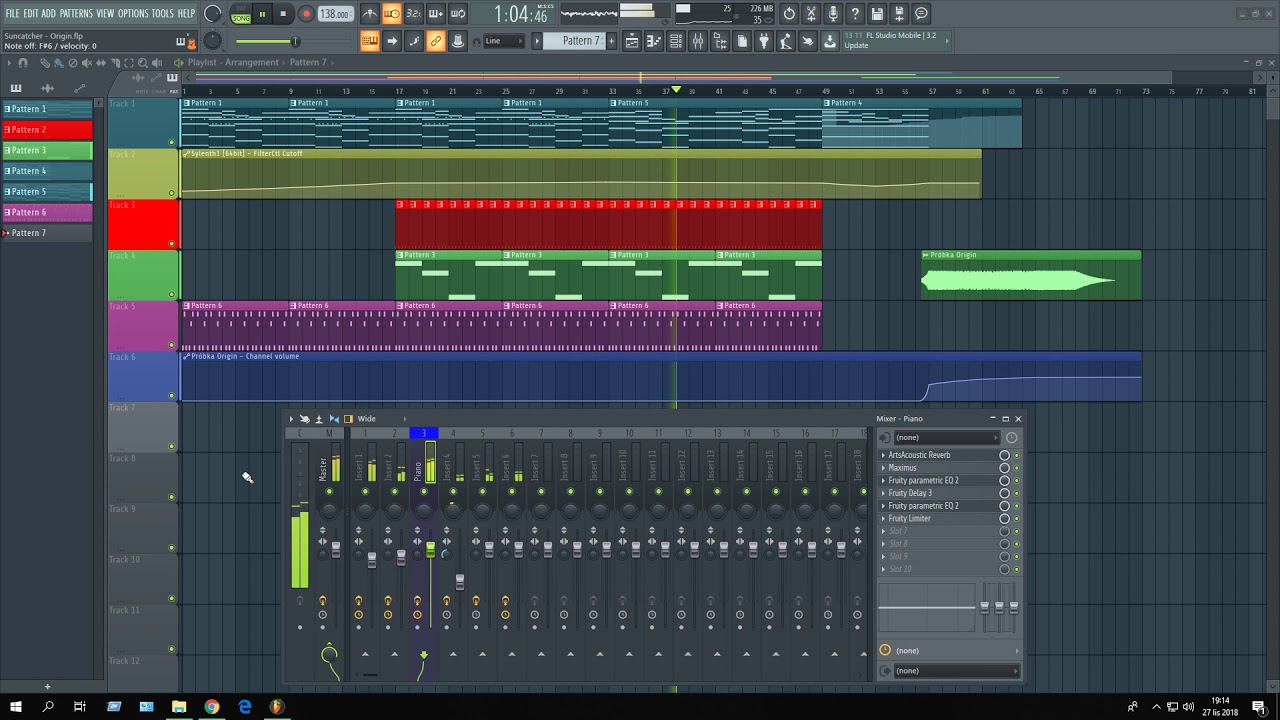This screenshot has width=1280, height=720.
Task: Mute the Piano mixer track LED
Action: [424, 491]
